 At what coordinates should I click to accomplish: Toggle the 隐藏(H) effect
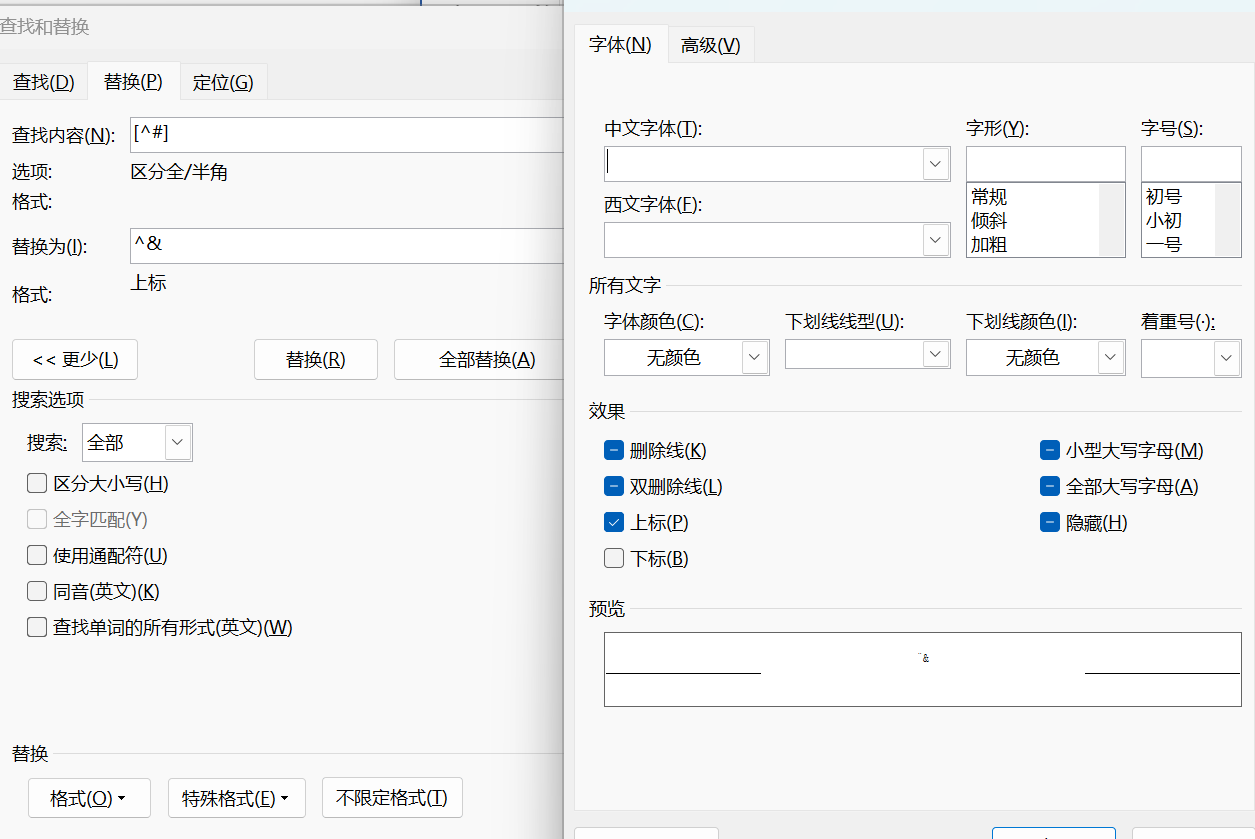coord(1049,521)
